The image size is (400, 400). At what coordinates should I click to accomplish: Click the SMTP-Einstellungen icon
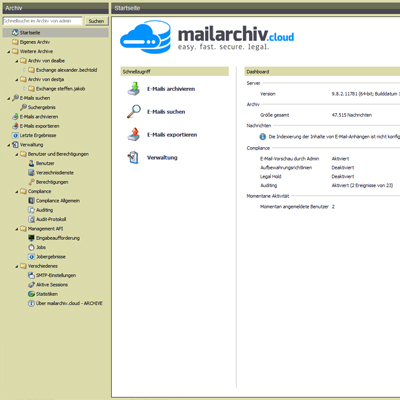click(31, 275)
